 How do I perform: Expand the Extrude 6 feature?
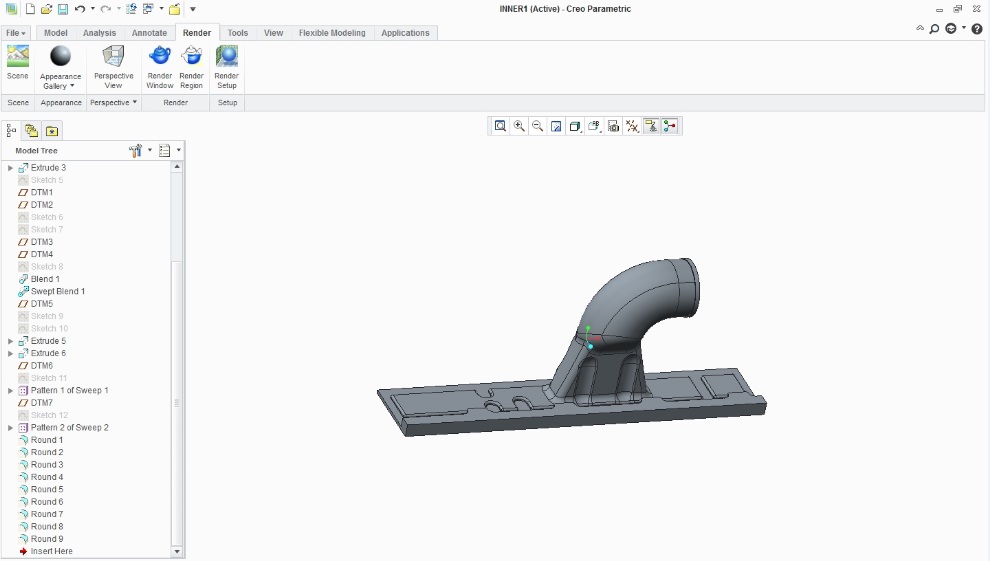[10, 353]
